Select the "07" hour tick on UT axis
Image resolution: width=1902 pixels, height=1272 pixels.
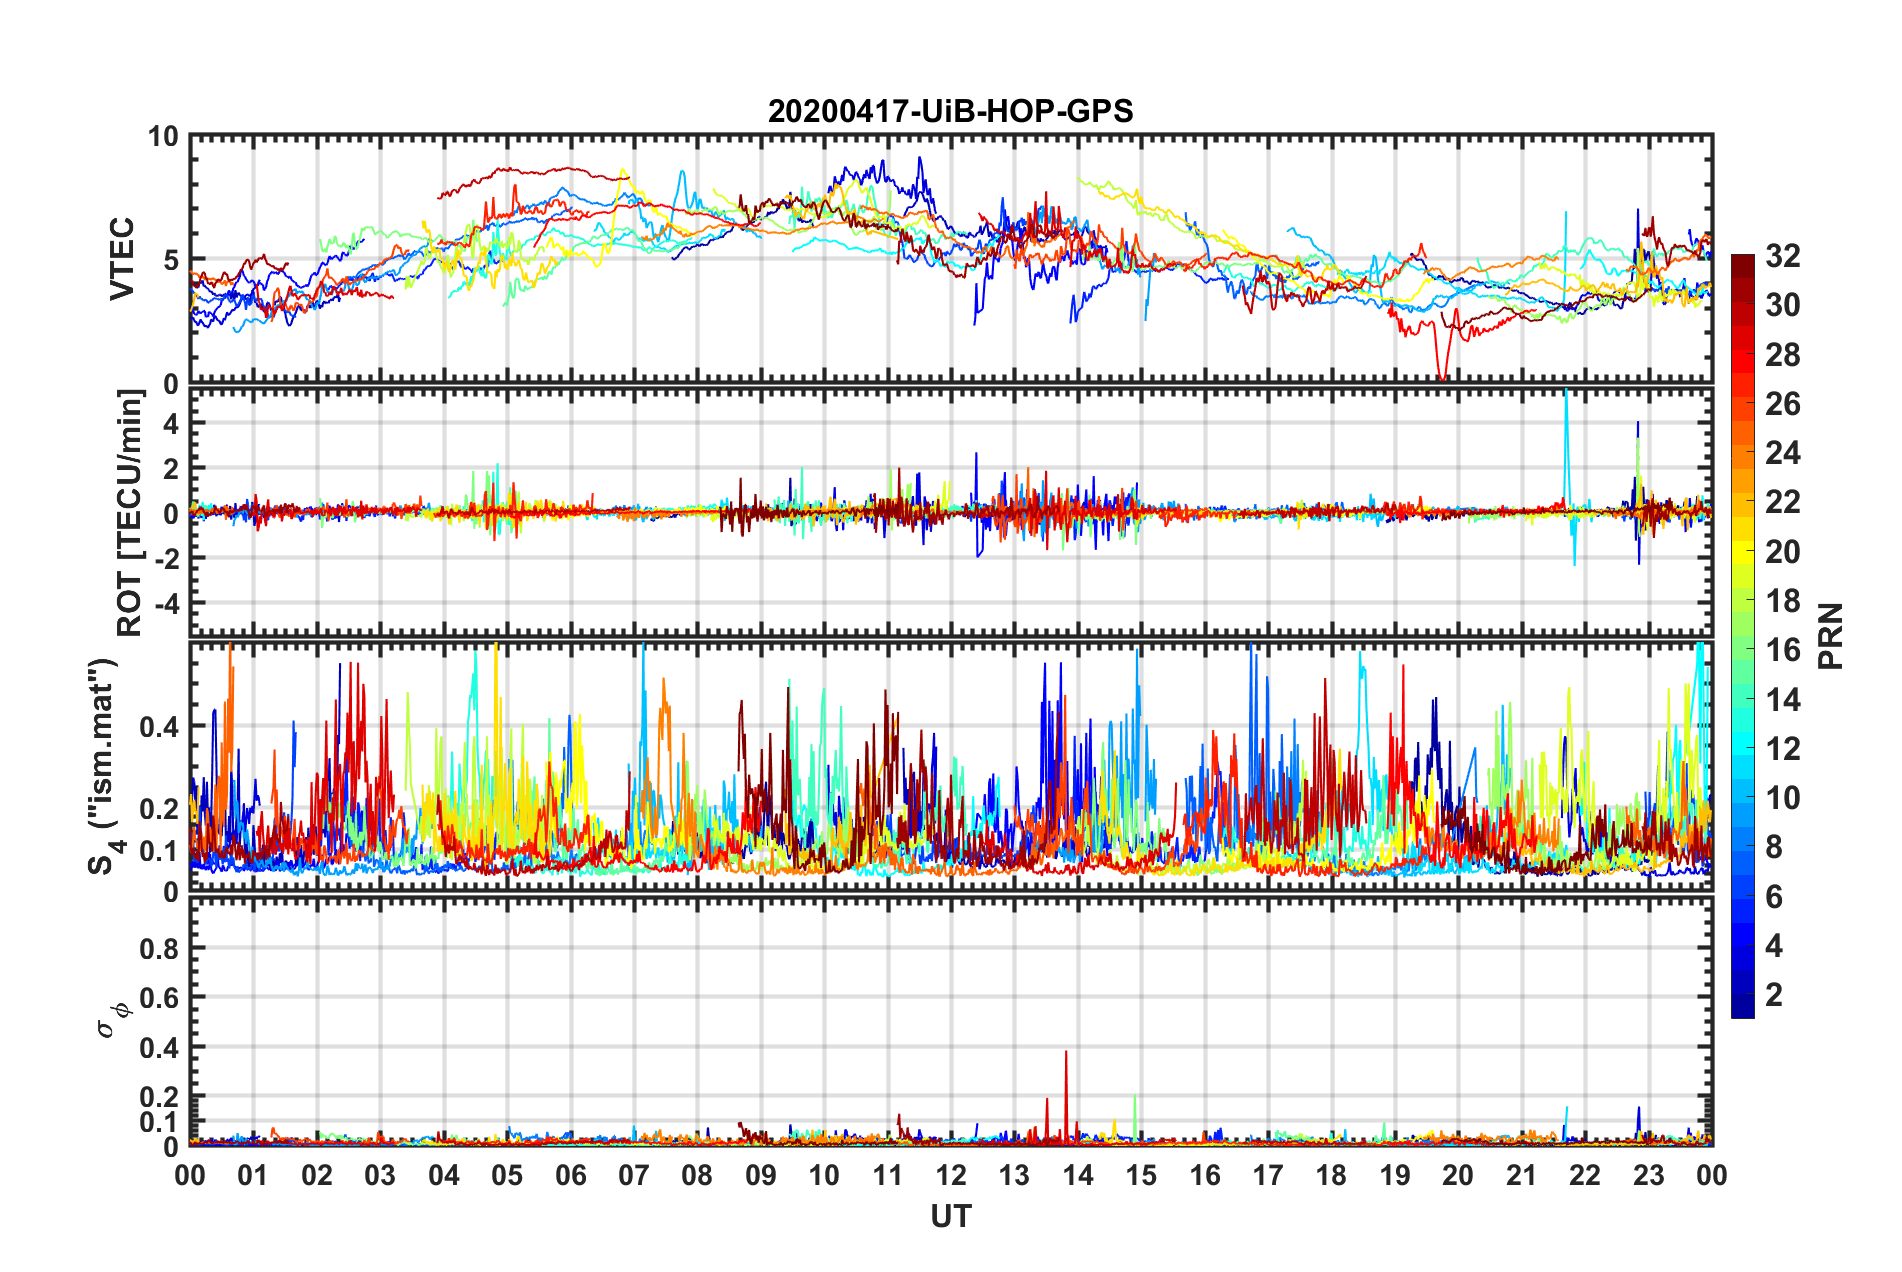click(x=634, y=1175)
